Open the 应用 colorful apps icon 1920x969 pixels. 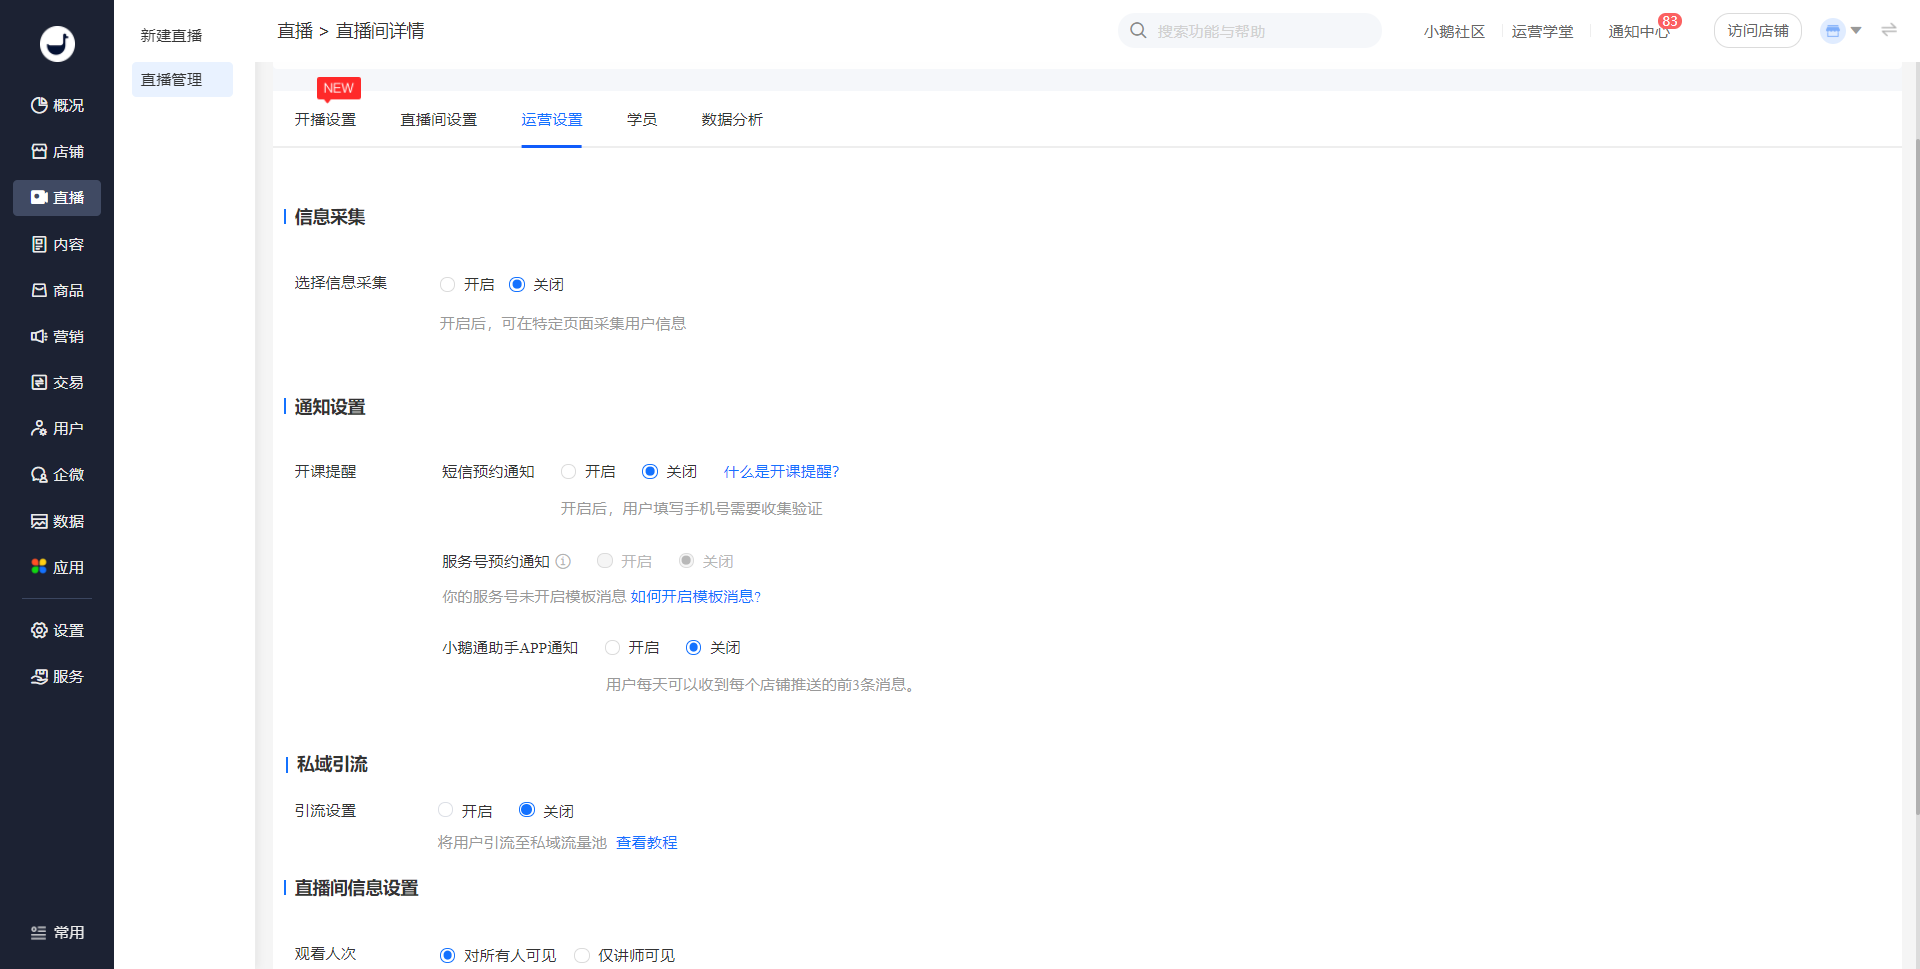[x=39, y=567]
